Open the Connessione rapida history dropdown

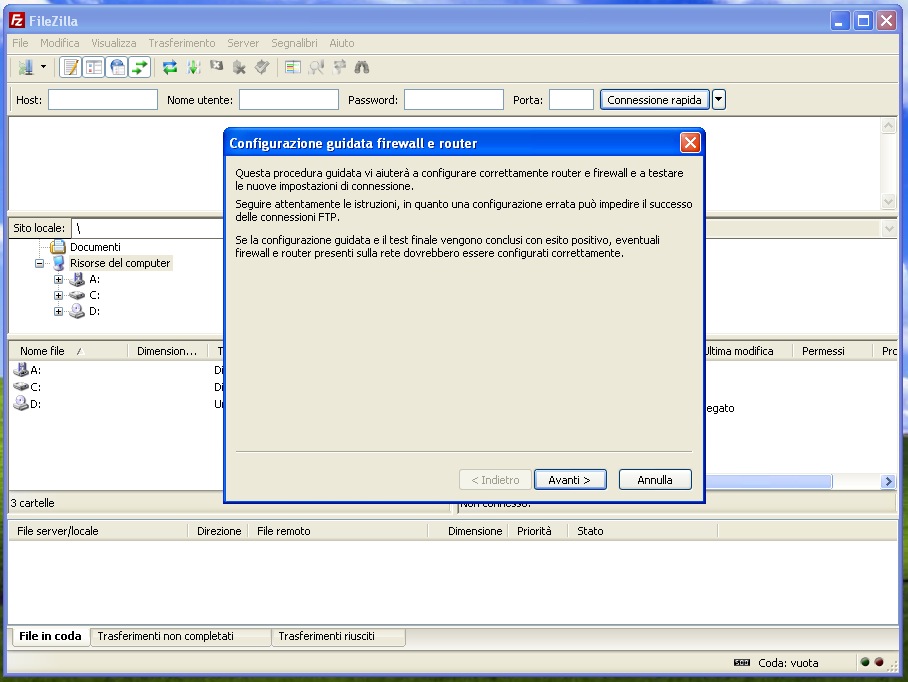click(x=718, y=99)
